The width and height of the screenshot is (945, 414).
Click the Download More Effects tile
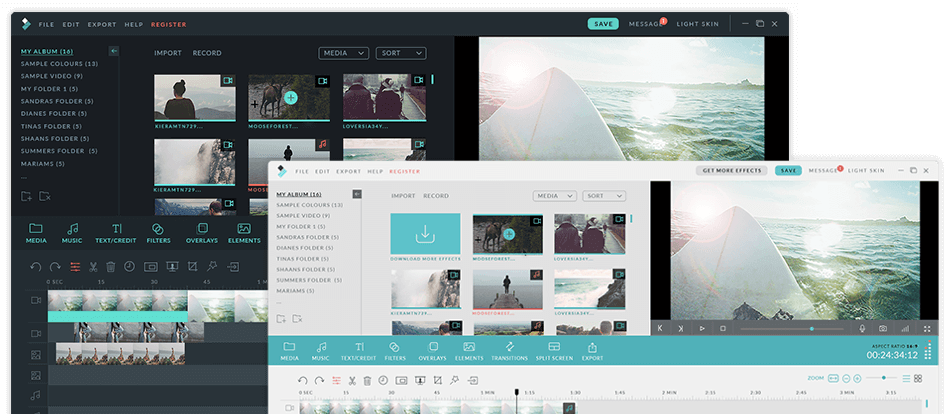426,236
